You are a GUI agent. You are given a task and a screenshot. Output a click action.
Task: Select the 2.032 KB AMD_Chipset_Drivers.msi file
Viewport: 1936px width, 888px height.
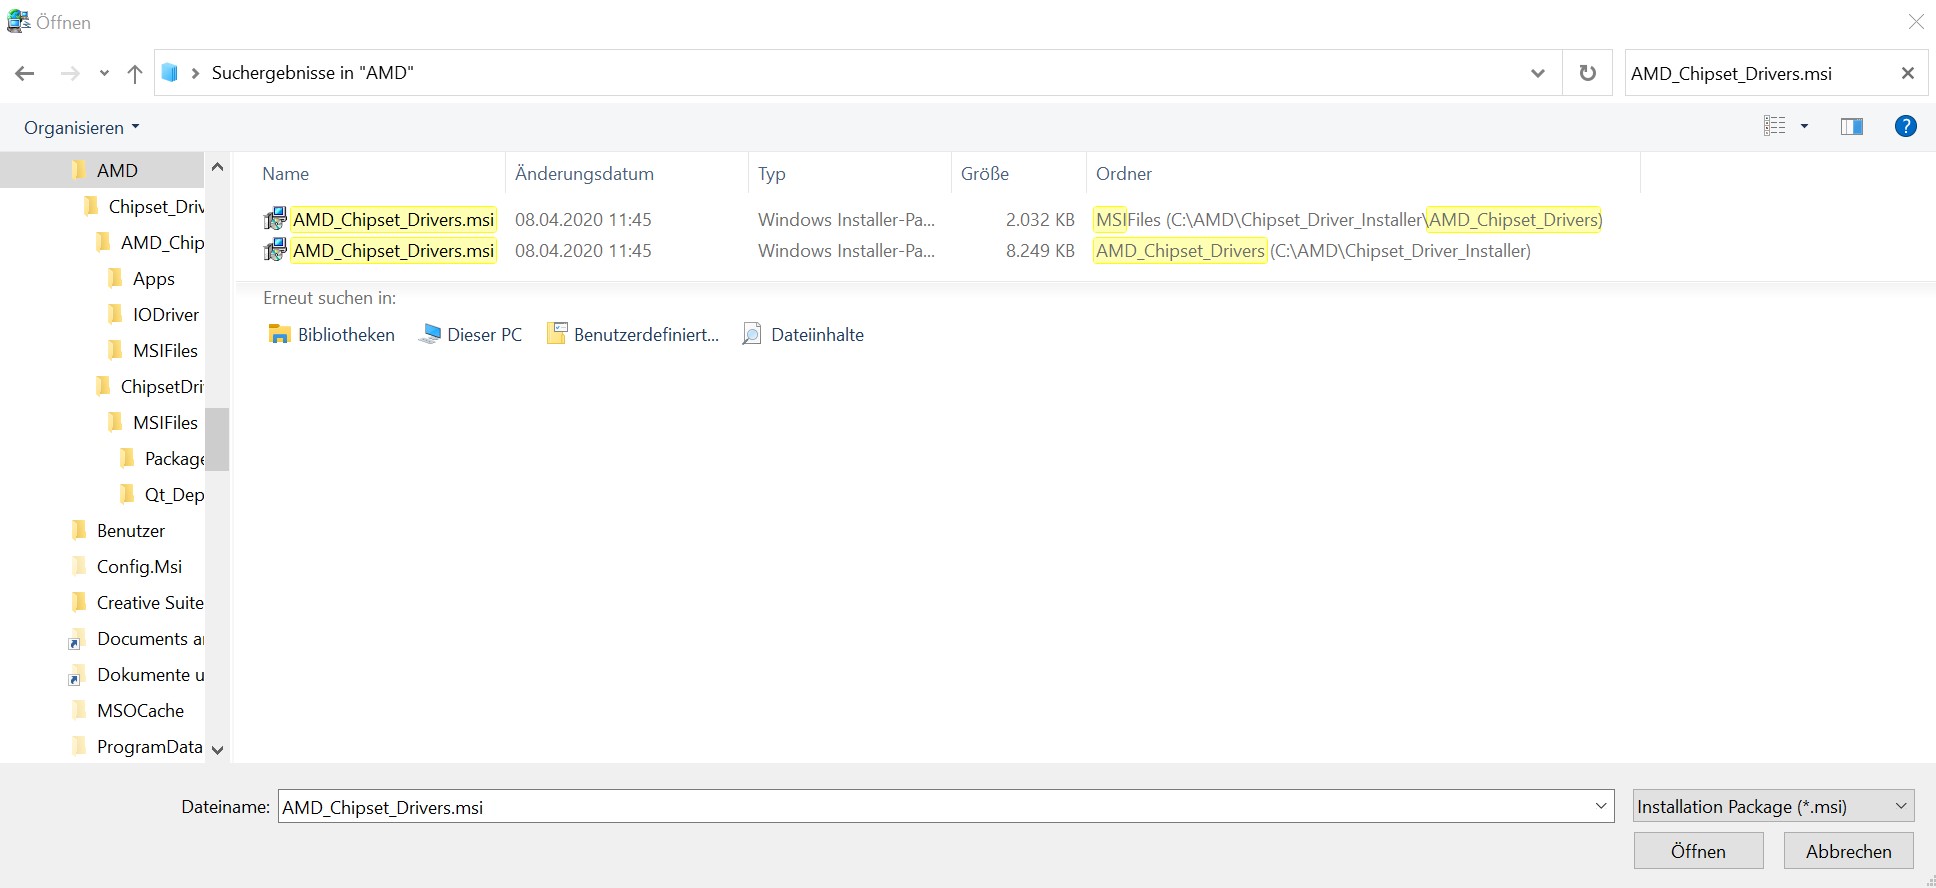point(394,219)
